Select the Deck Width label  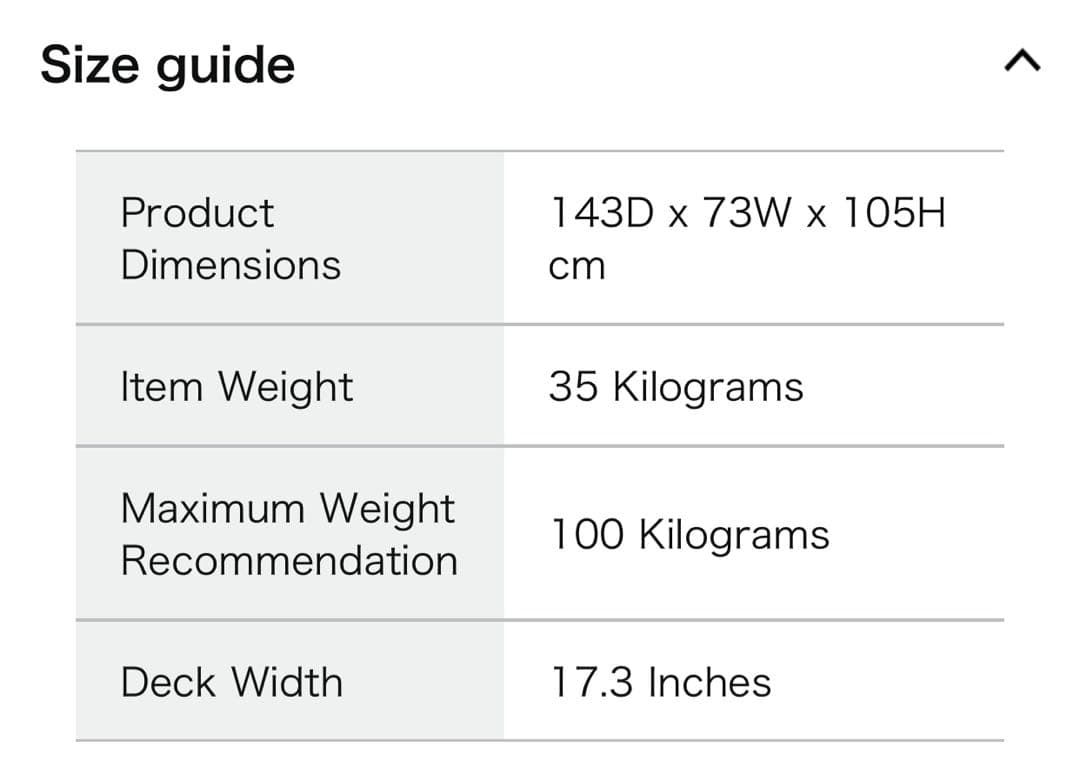coord(232,682)
